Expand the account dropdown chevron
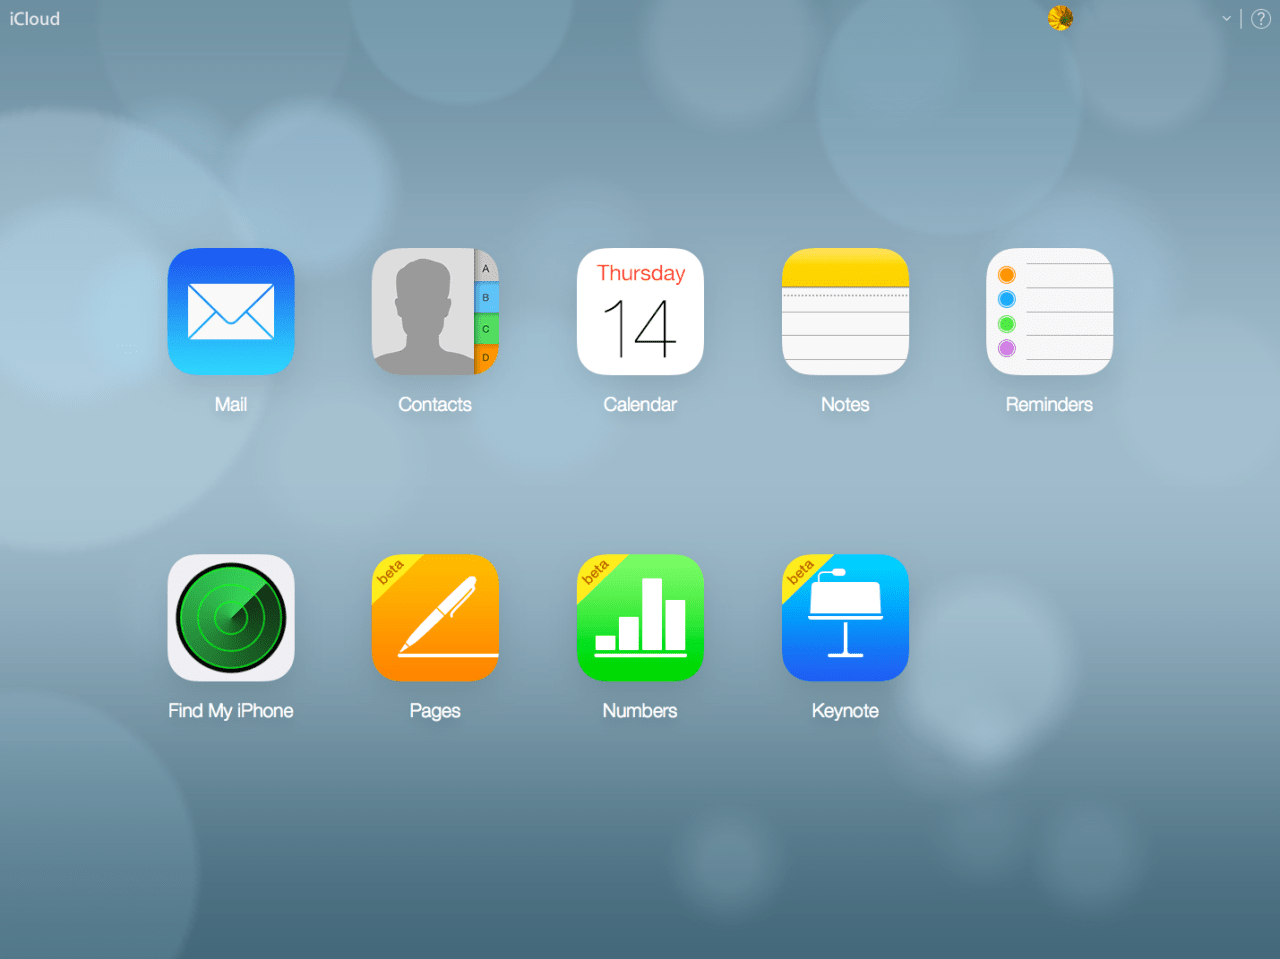This screenshot has width=1280, height=959. point(1226,19)
